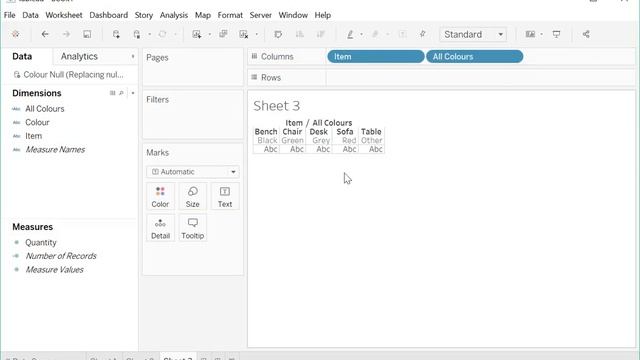Switch to the Data pane tab
Image resolution: width=640 pixels, height=360 pixels.
pyautogui.click(x=22, y=56)
